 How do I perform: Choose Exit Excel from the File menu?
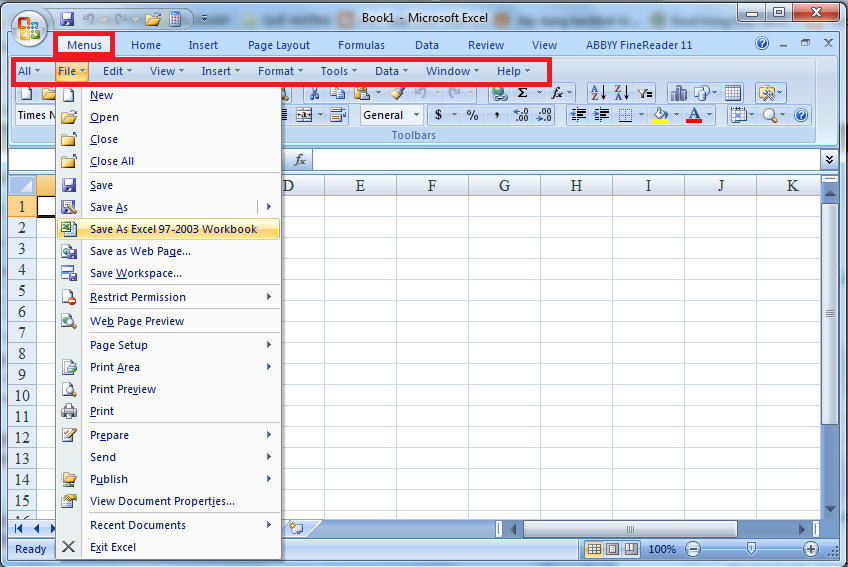coord(113,547)
